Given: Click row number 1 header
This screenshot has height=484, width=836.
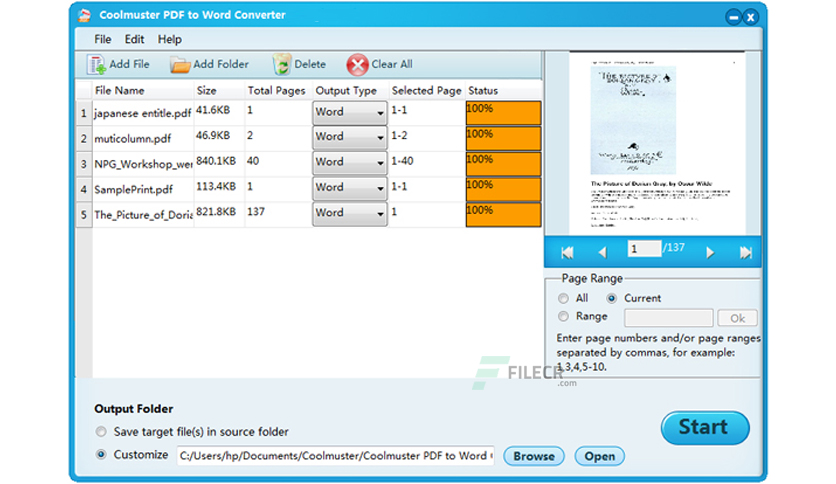Looking at the screenshot, I should pos(84,113).
